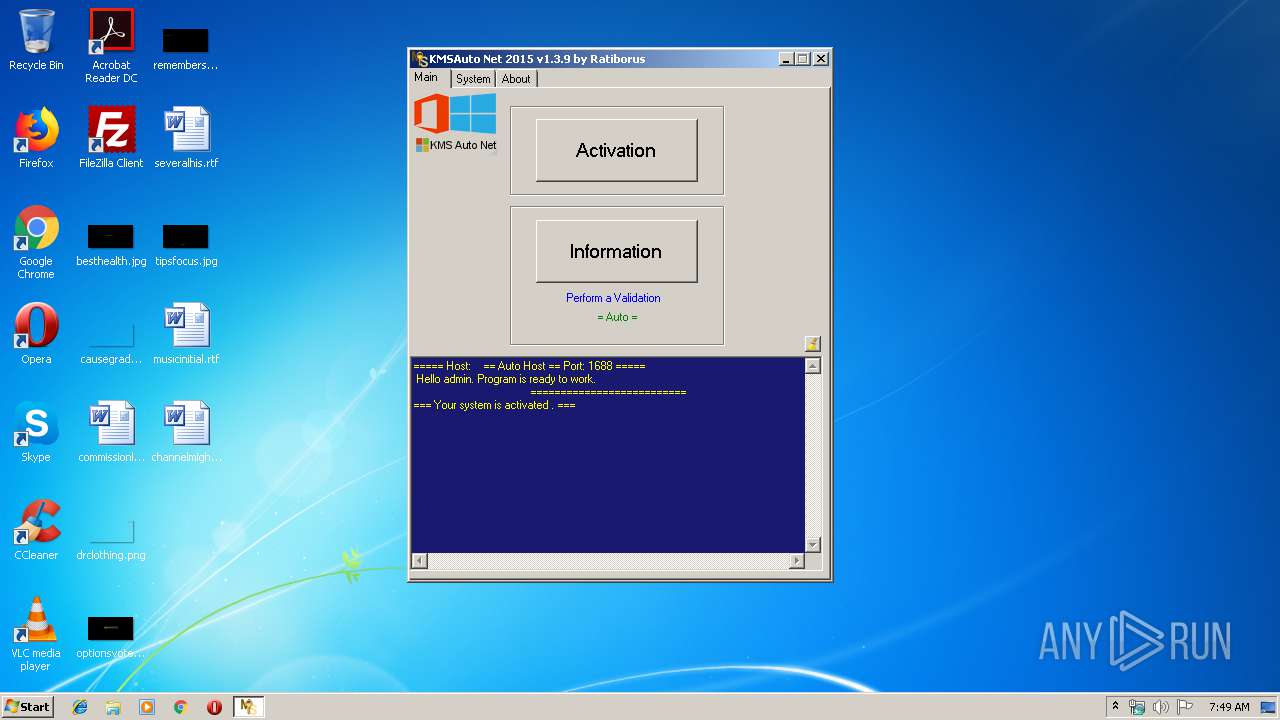Click KMSAuto Net title bar icon
1280x720 pixels.
coord(421,59)
